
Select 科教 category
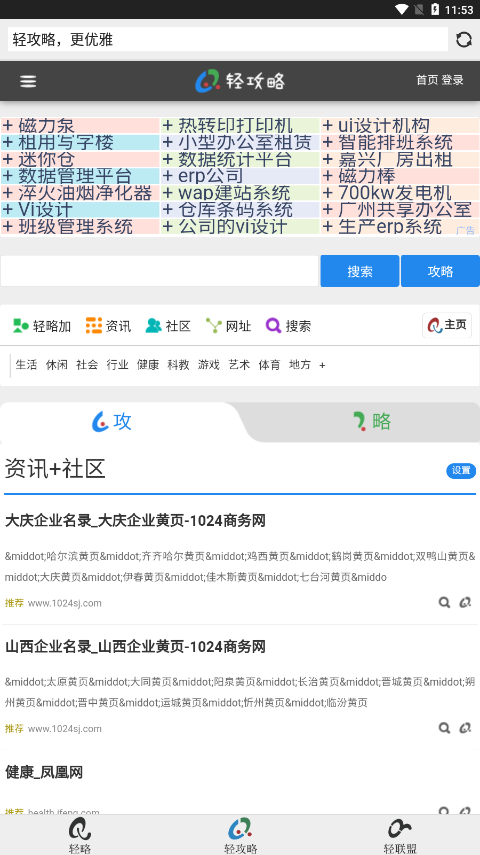[x=178, y=365]
